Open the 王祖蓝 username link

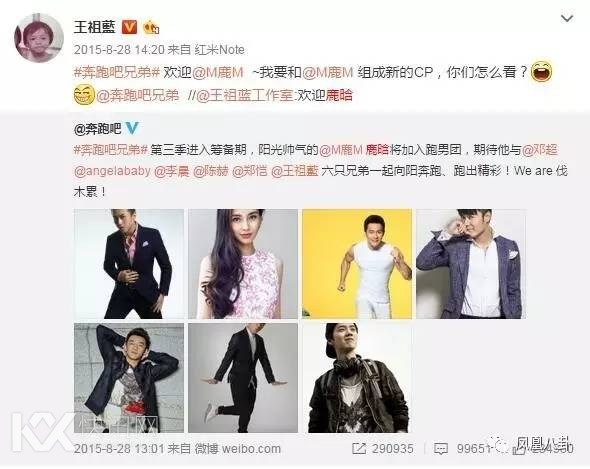point(95,27)
